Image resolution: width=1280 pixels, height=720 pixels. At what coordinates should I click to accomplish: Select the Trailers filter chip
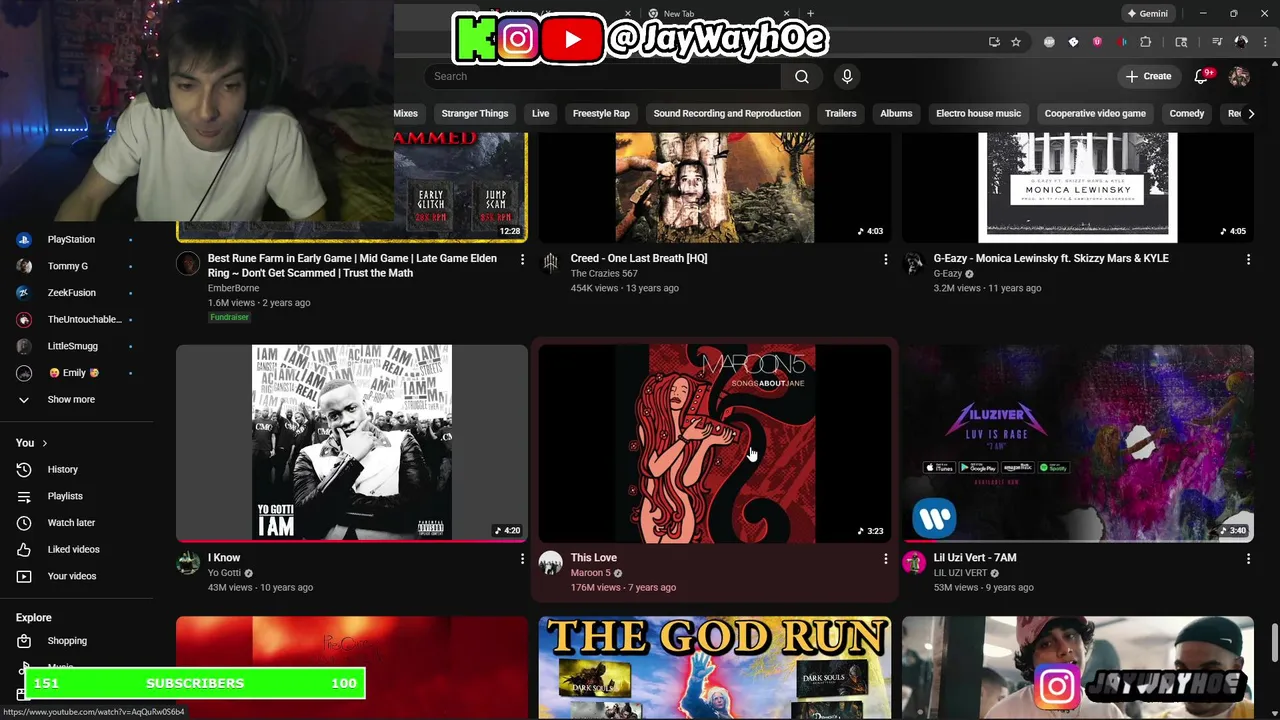click(x=841, y=114)
